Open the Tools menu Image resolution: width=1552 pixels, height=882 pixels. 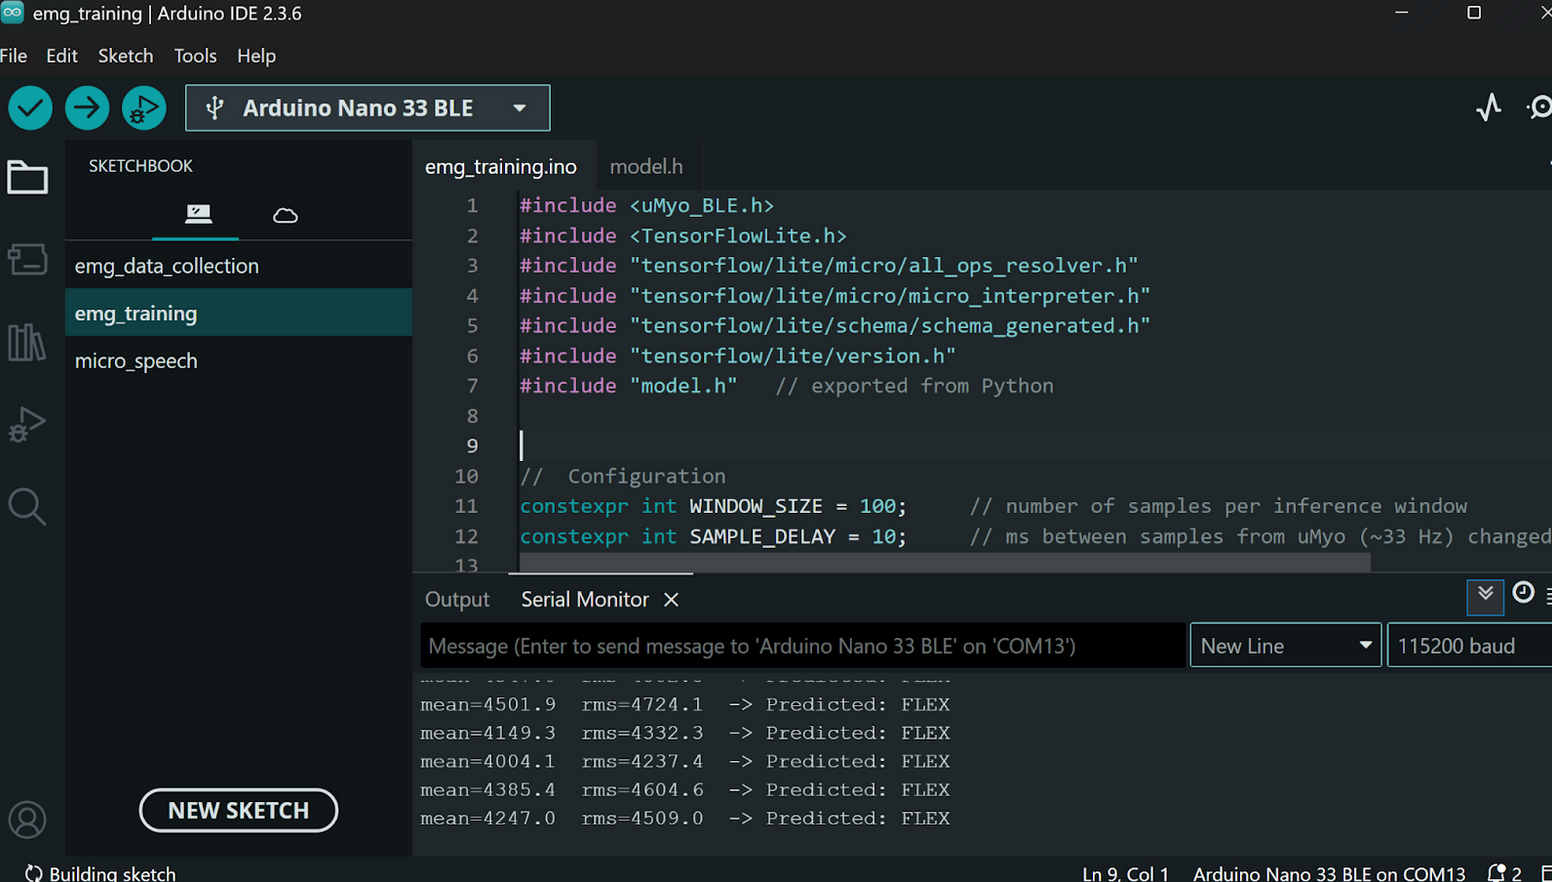point(195,56)
